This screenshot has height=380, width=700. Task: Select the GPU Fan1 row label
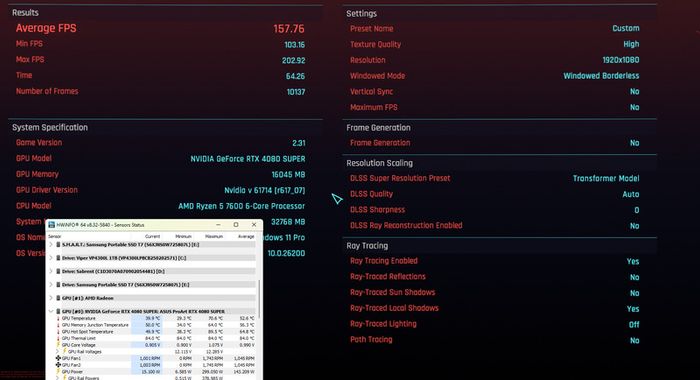point(71,358)
